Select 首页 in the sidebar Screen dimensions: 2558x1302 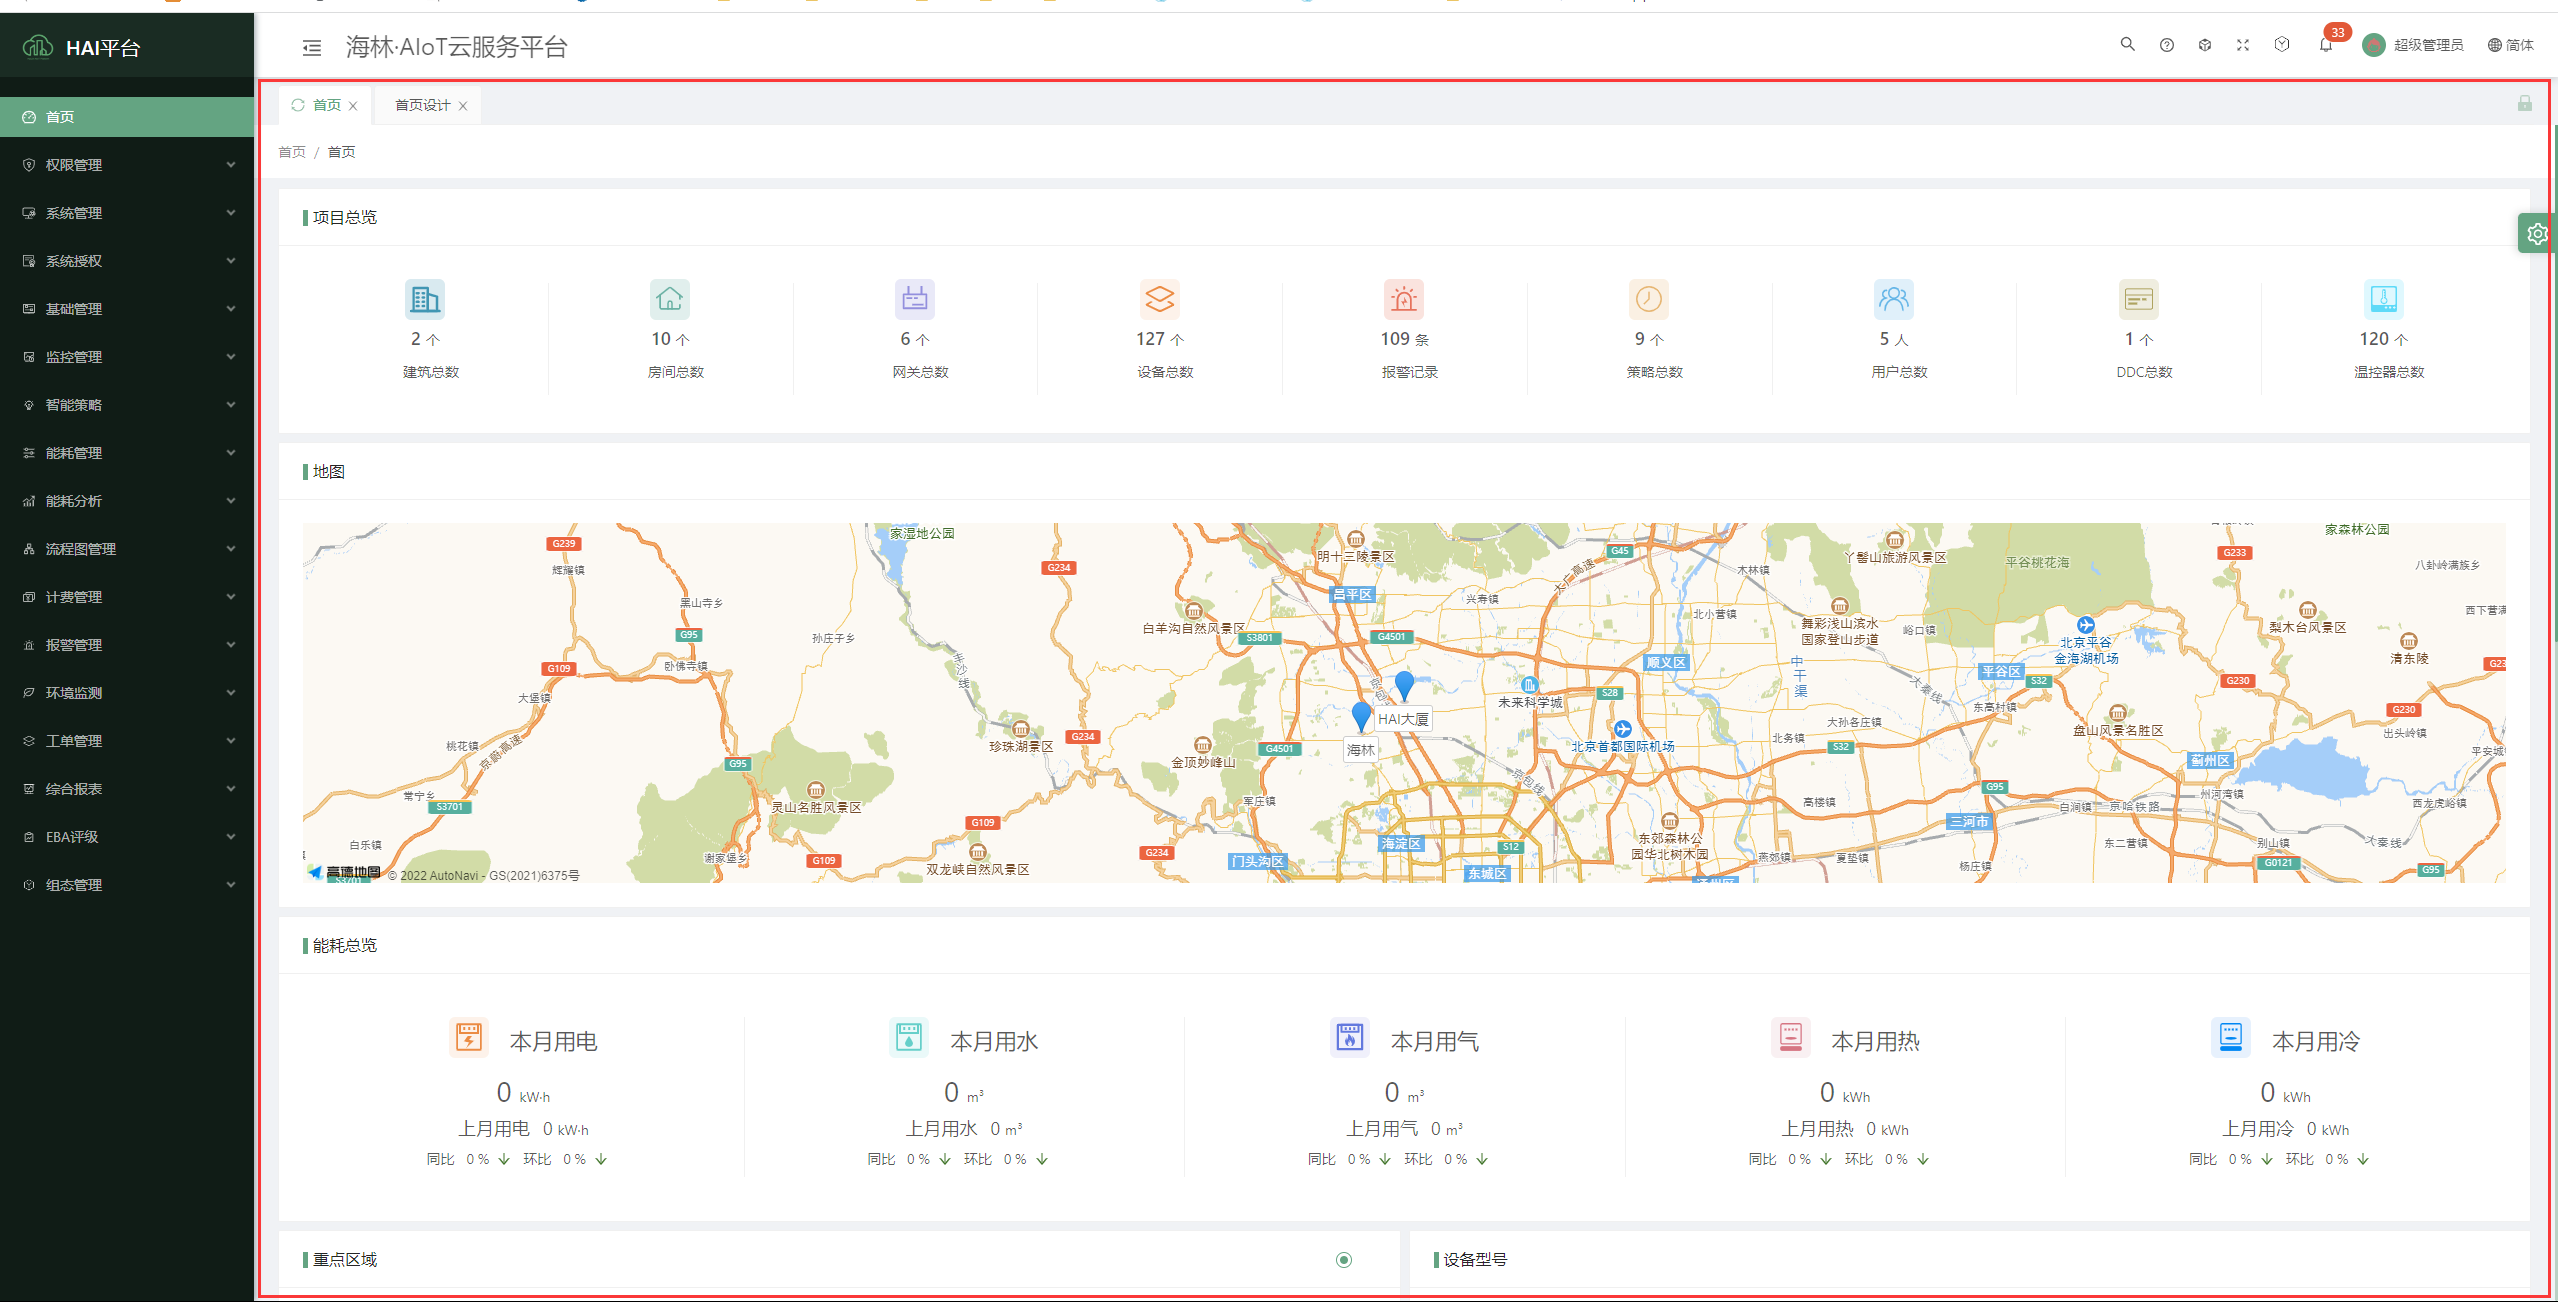click(x=127, y=117)
